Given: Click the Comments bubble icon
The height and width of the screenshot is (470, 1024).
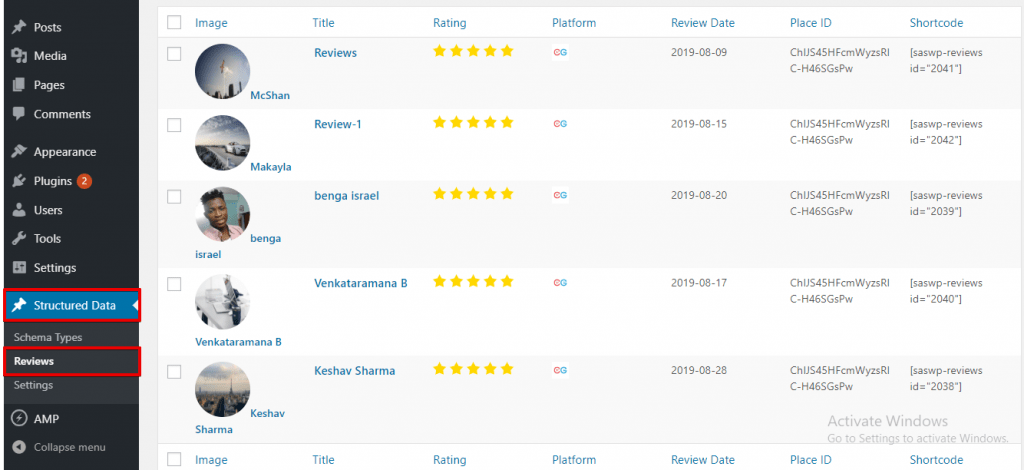Looking at the screenshot, I should pos(19,114).
